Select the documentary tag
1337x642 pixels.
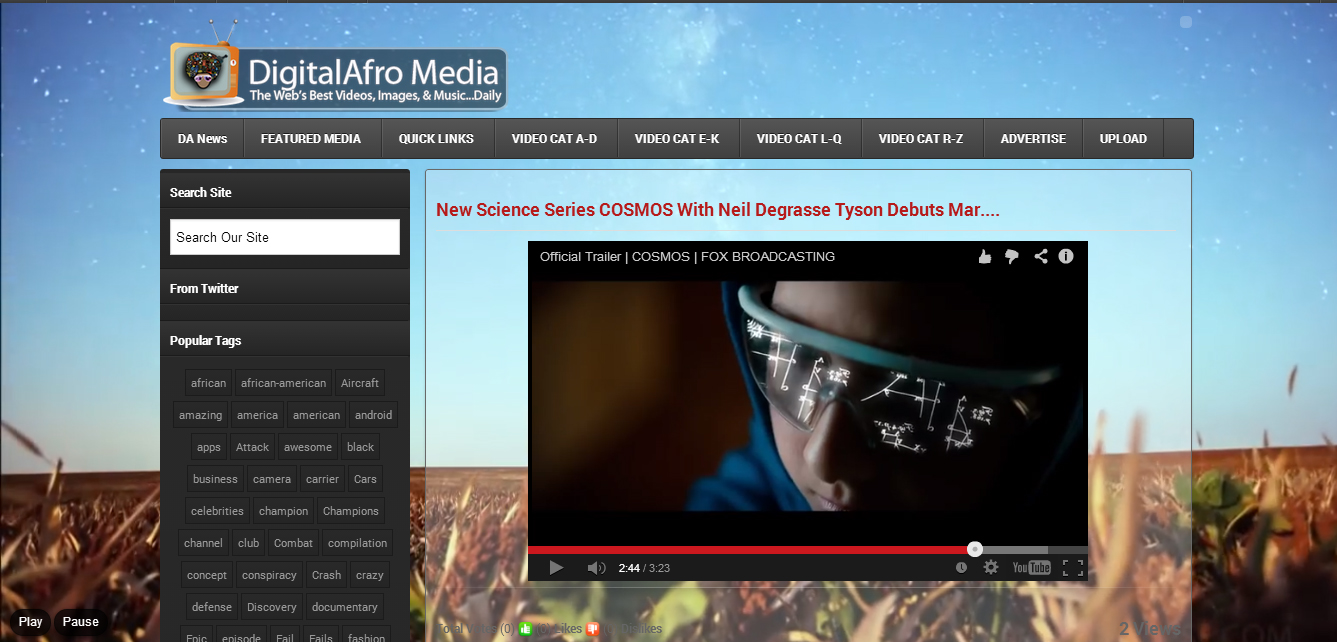coord(344,607)
